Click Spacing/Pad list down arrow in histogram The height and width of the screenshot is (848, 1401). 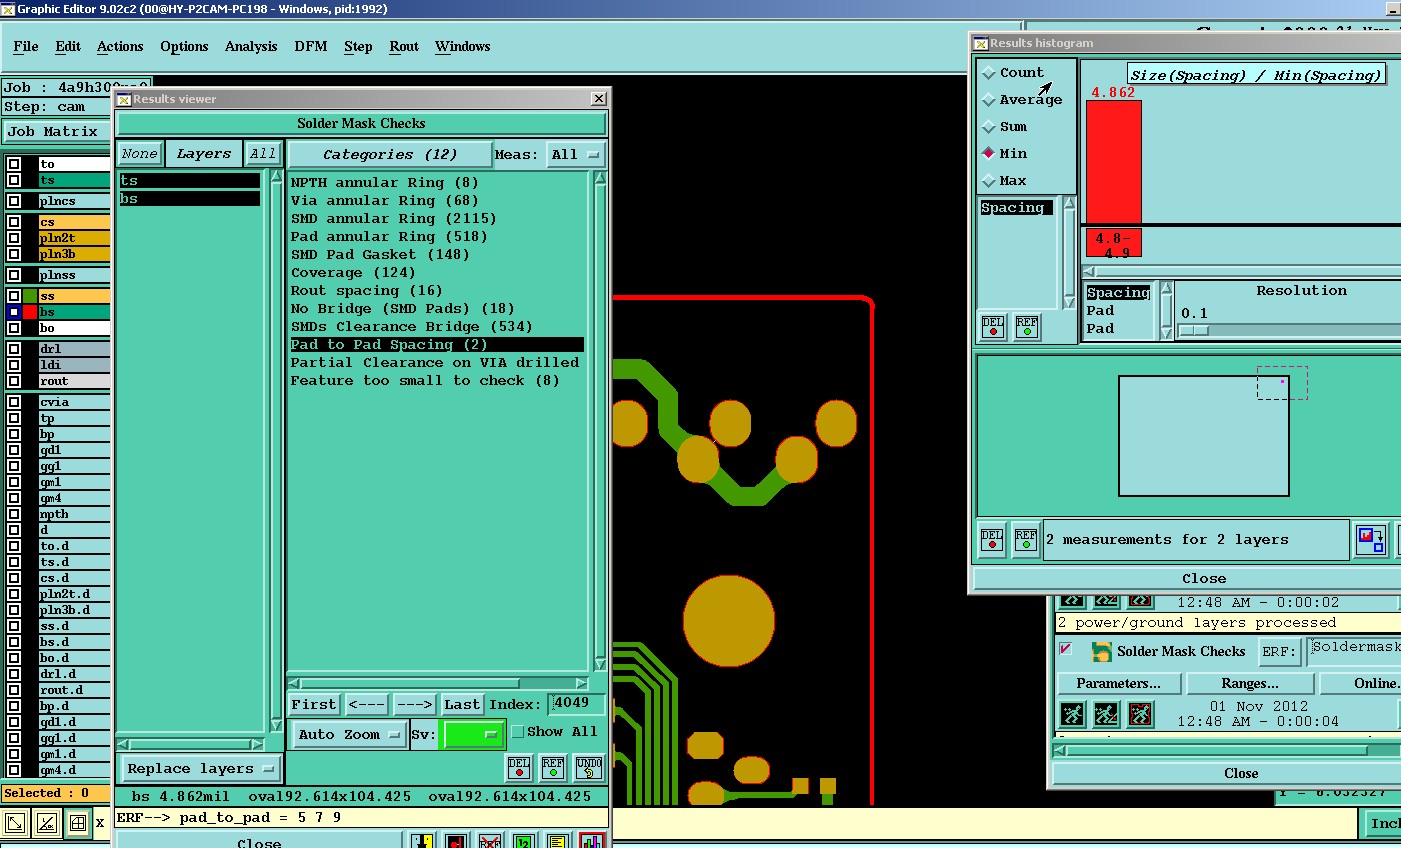(x=1166, y=333)
